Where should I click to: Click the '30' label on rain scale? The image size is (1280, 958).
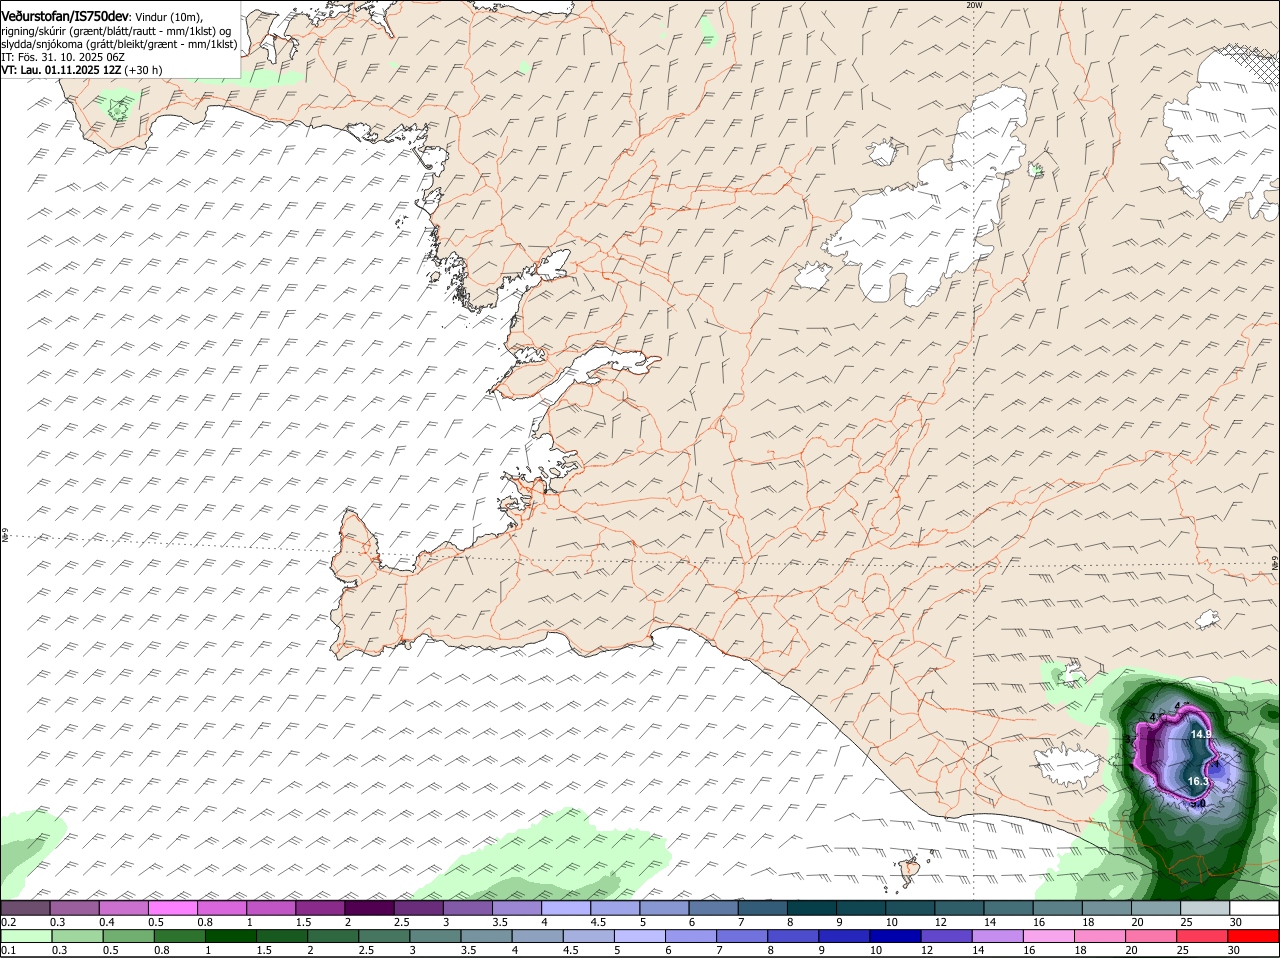click(1236, 951)
